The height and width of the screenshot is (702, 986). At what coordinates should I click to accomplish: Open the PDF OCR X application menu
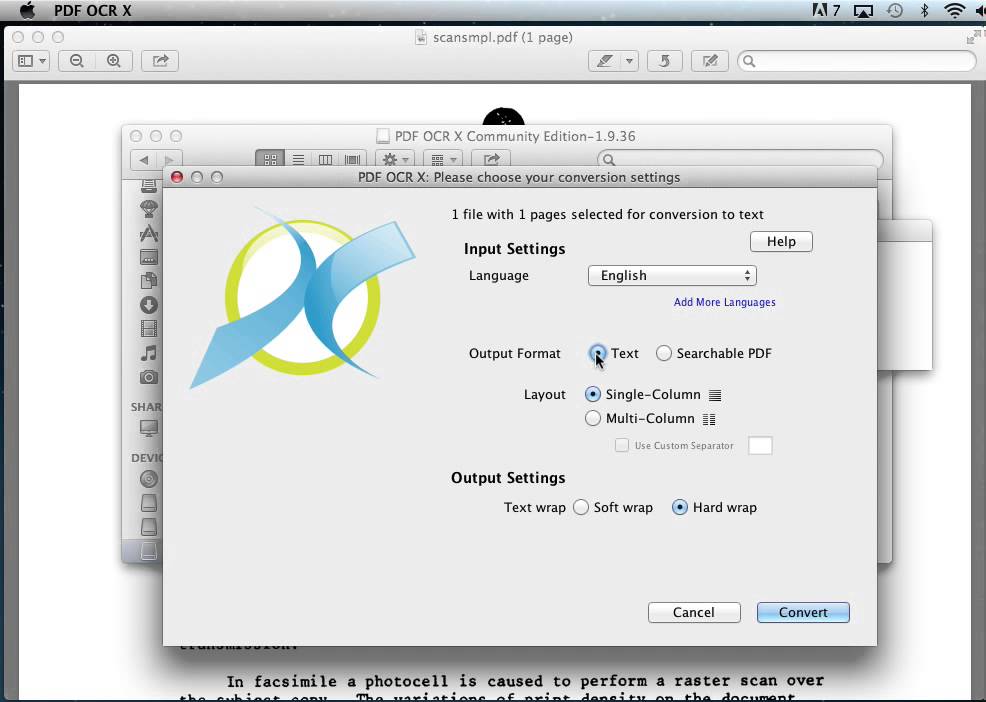(92, 10)
